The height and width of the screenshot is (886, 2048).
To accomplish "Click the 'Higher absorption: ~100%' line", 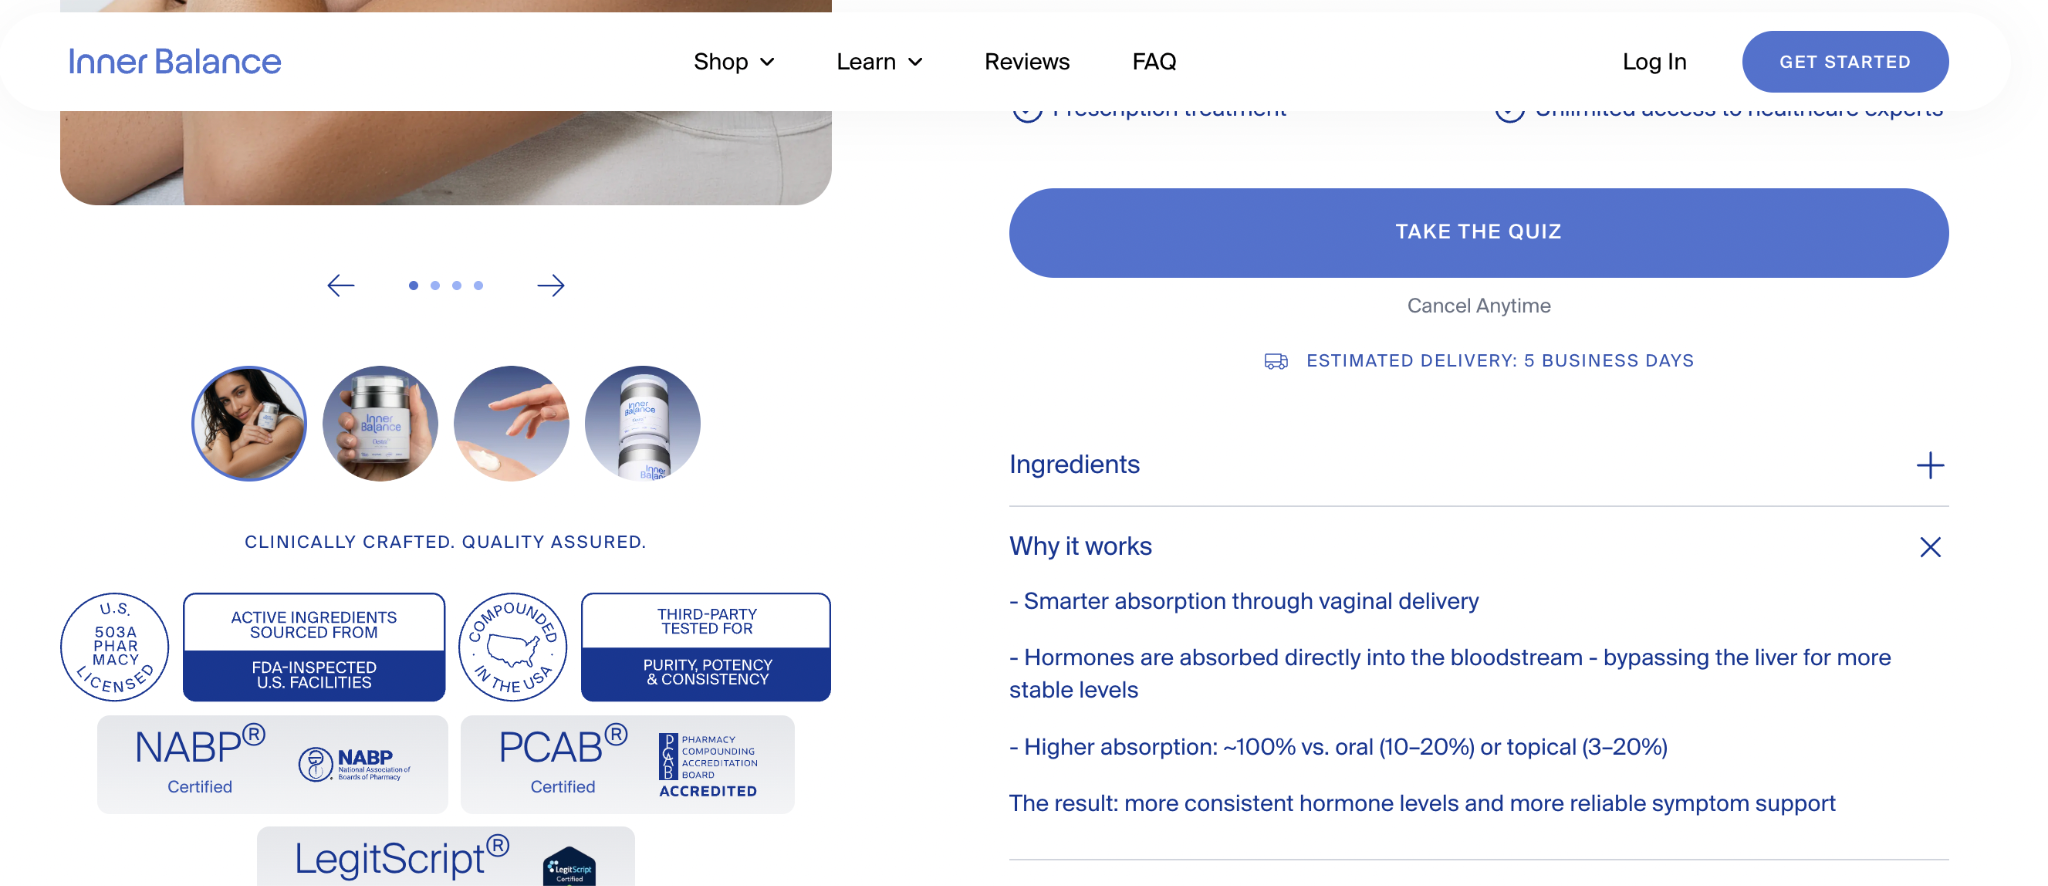I will click(x=1338, y=747).
